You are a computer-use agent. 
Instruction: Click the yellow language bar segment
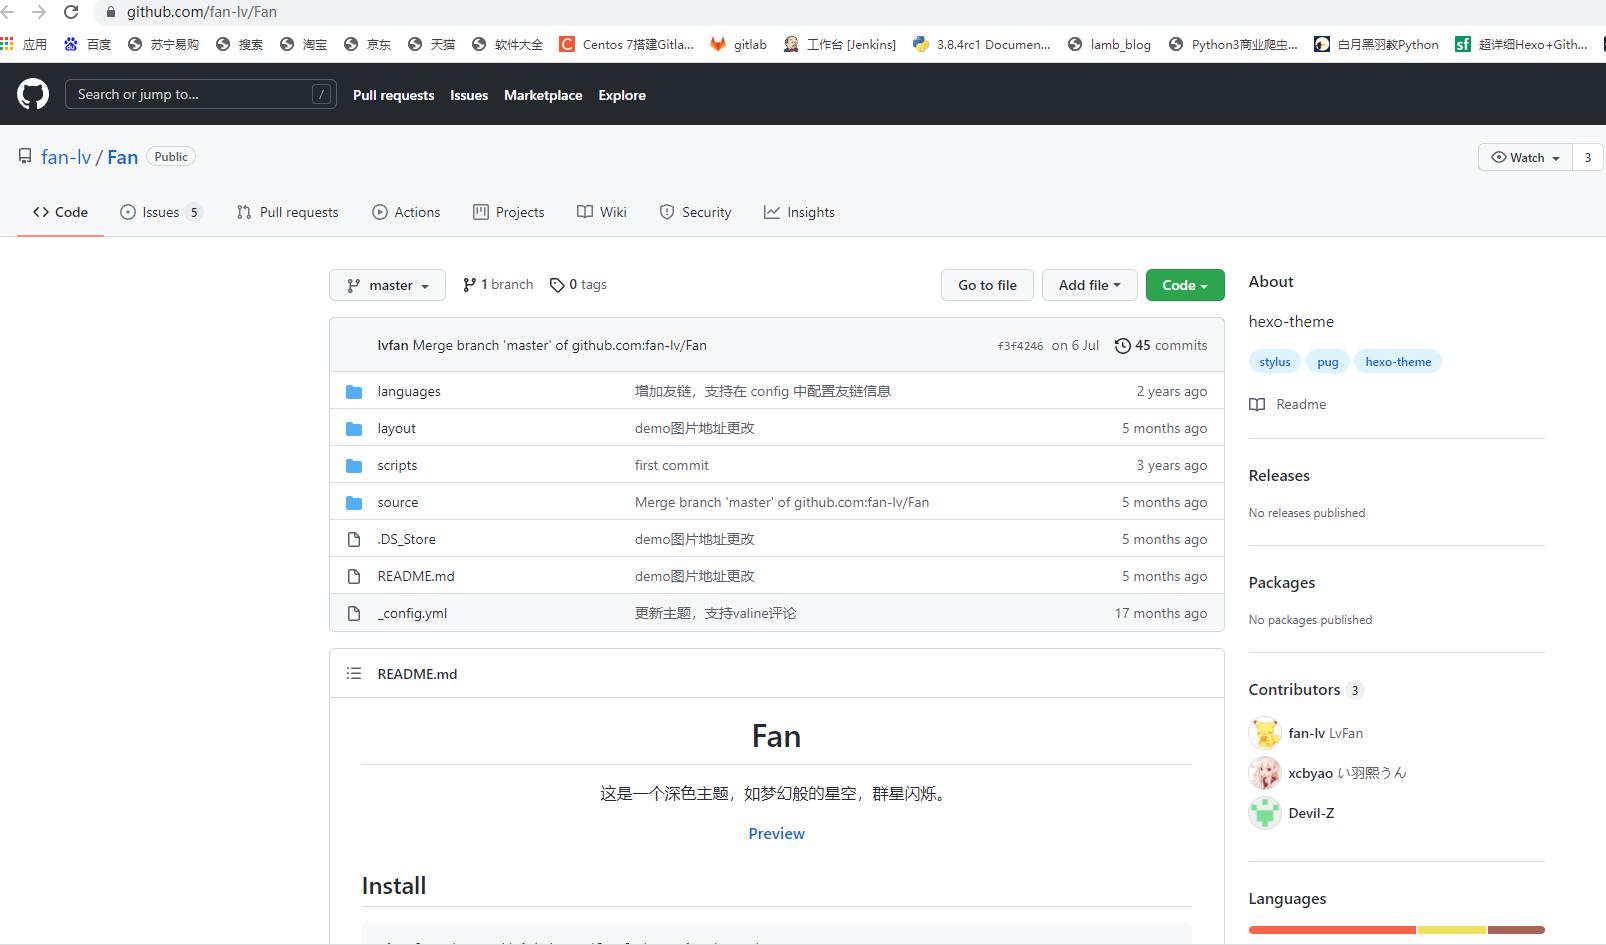click(x=1452, y=930)
